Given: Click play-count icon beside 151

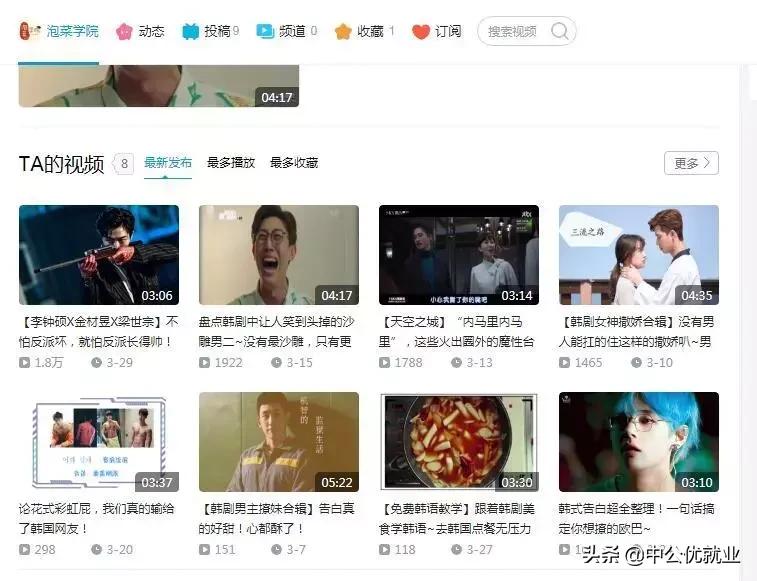Looking at the screenshot, I should tap(205, 549).
